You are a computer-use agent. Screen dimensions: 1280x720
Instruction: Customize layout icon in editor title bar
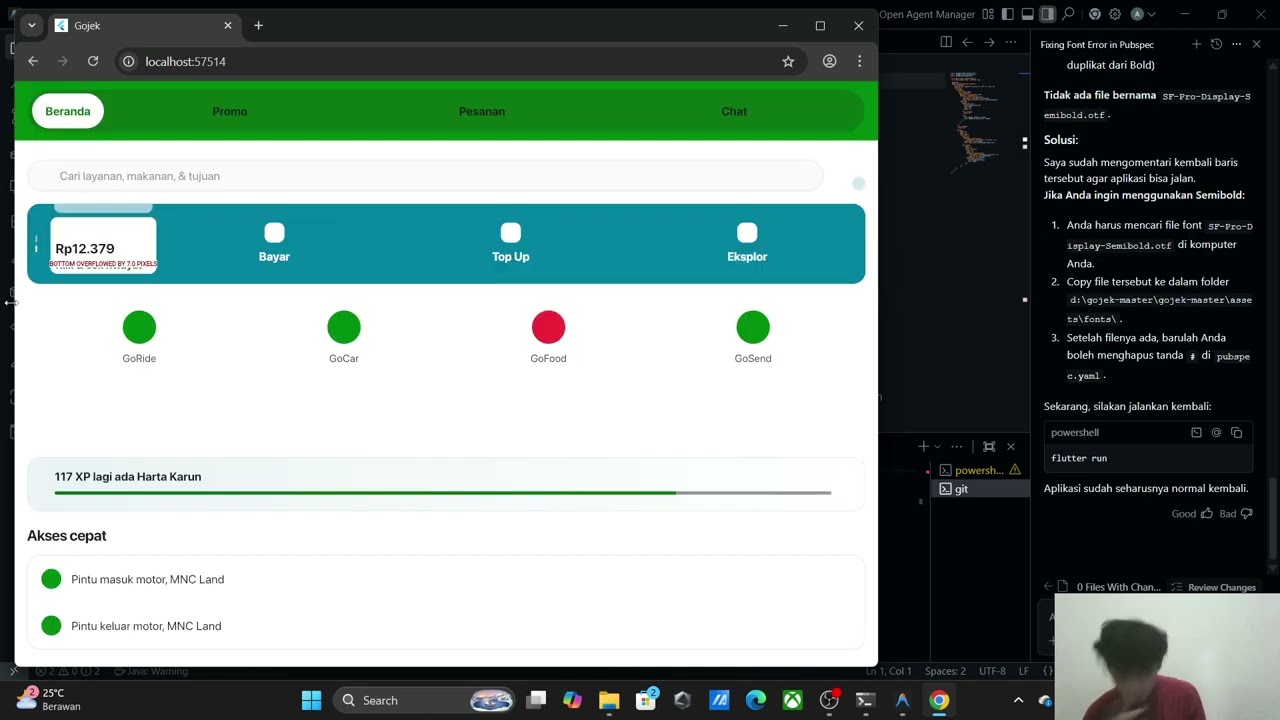(x=988, y=14)
